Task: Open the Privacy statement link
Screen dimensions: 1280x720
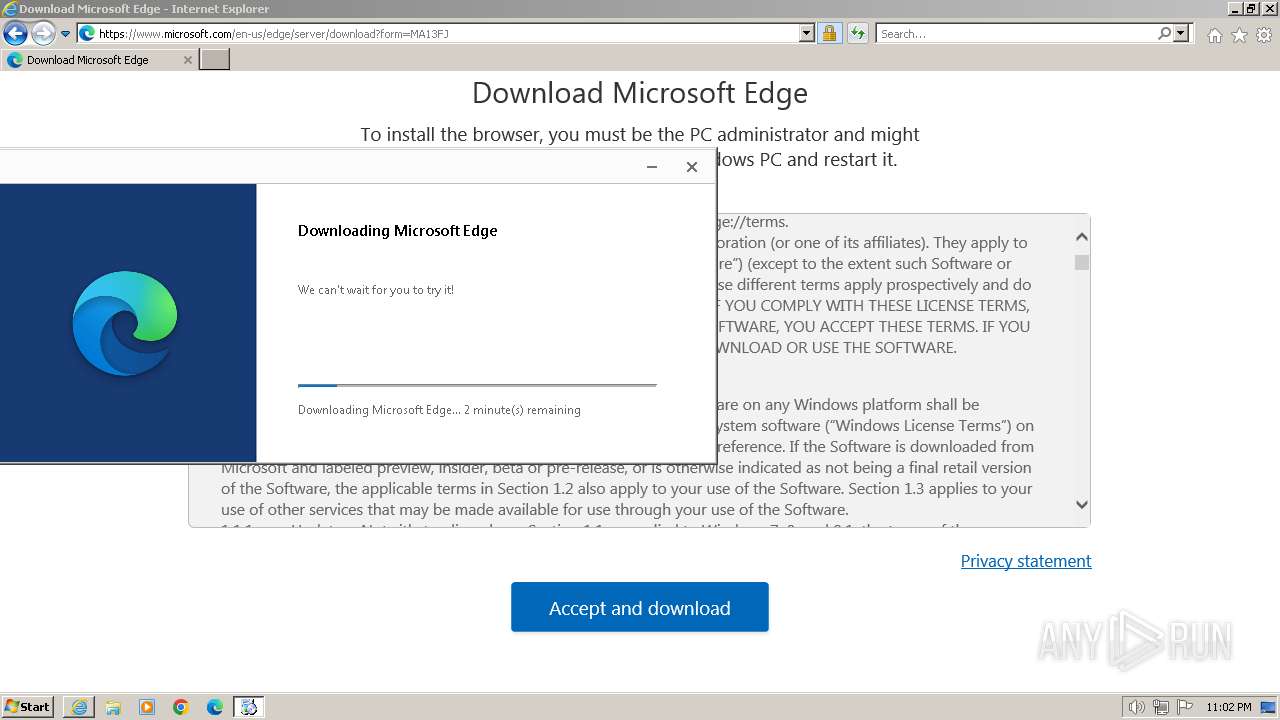Action: [1026, 561]
